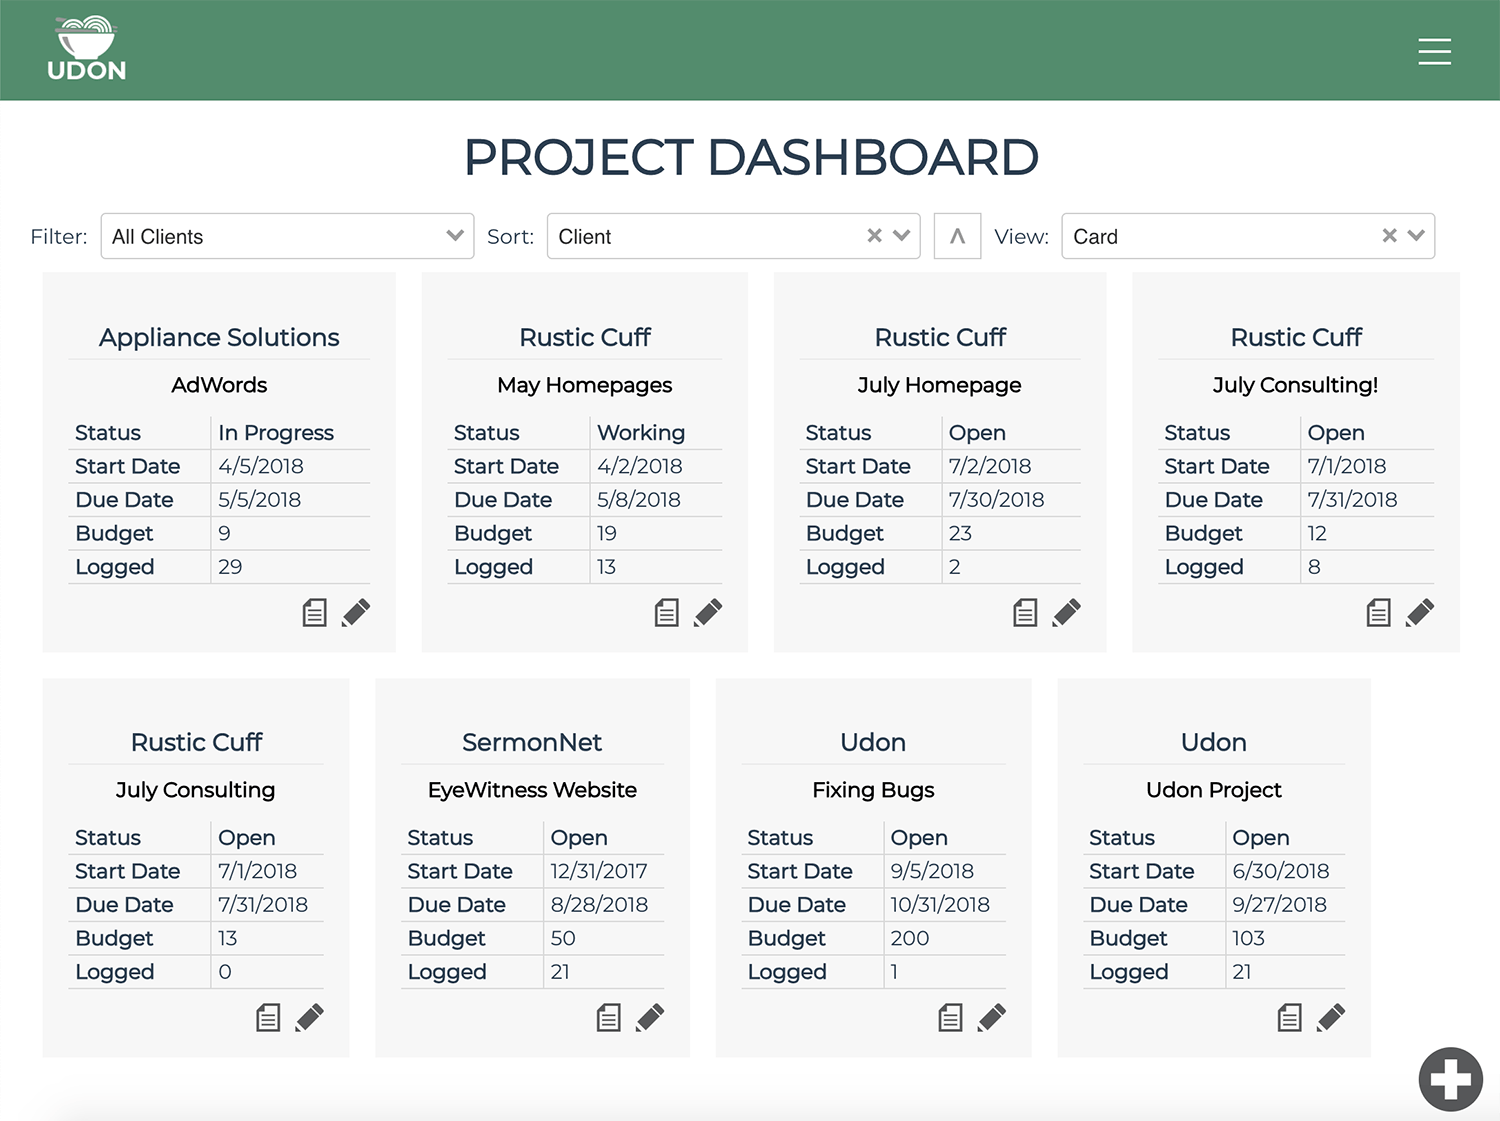Click the Card view field
This screenshot has width=1500, height=1121.
click(x=1248, y=236)
